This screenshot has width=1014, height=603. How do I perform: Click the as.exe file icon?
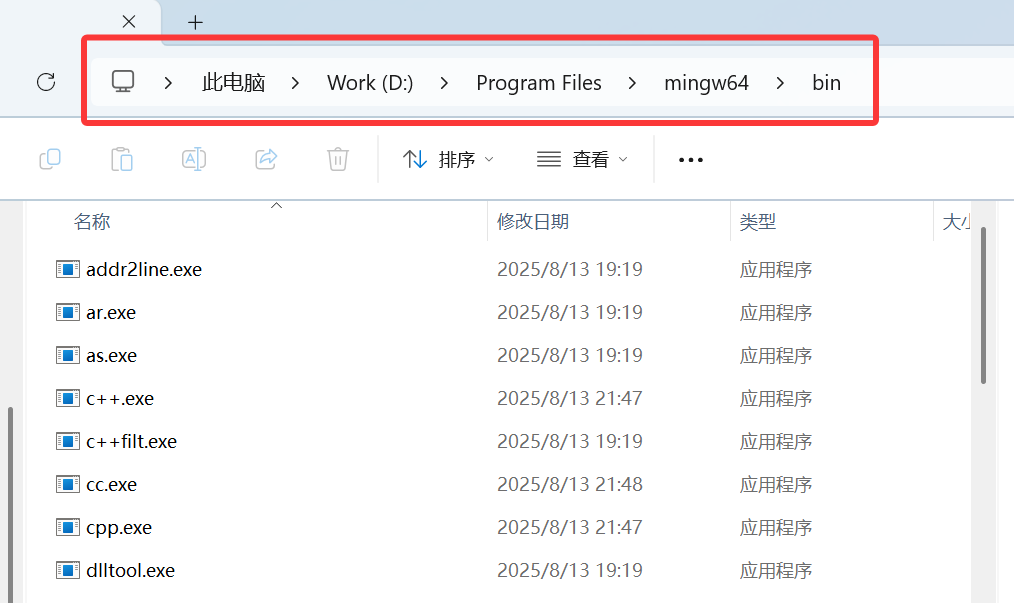pos(68,355)
